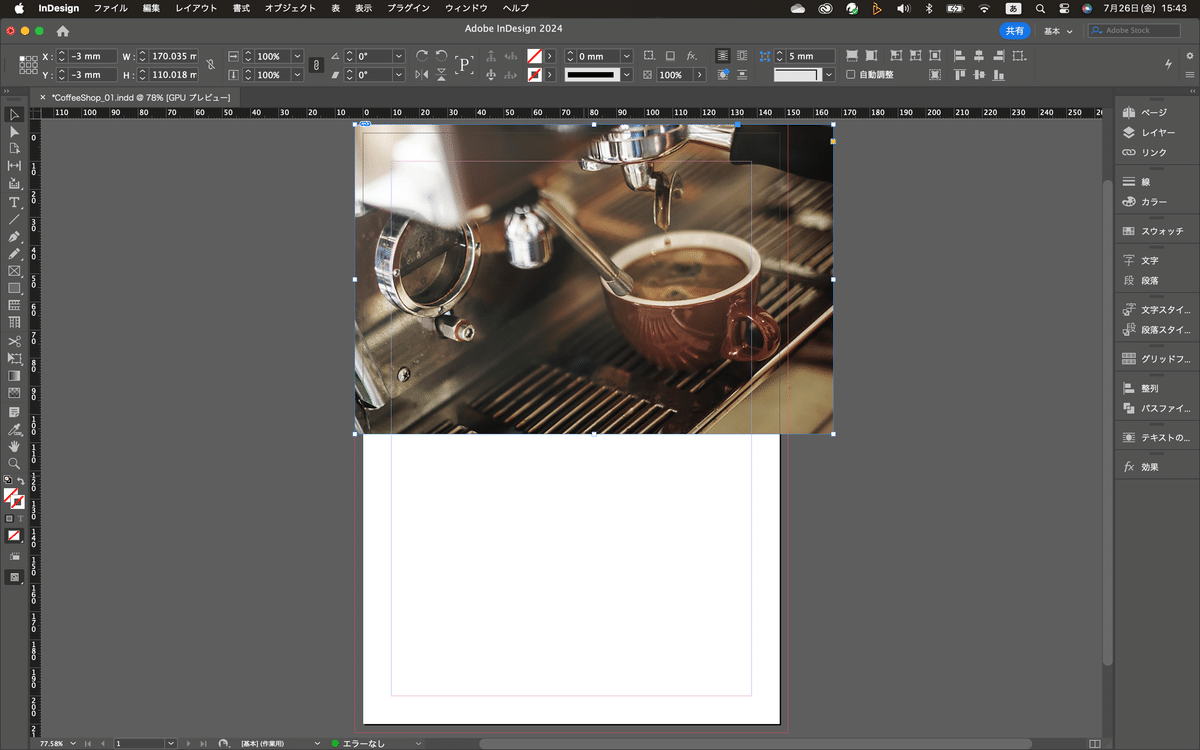
Task: Select the Pencil tool
Action: [x=14, y=254]
